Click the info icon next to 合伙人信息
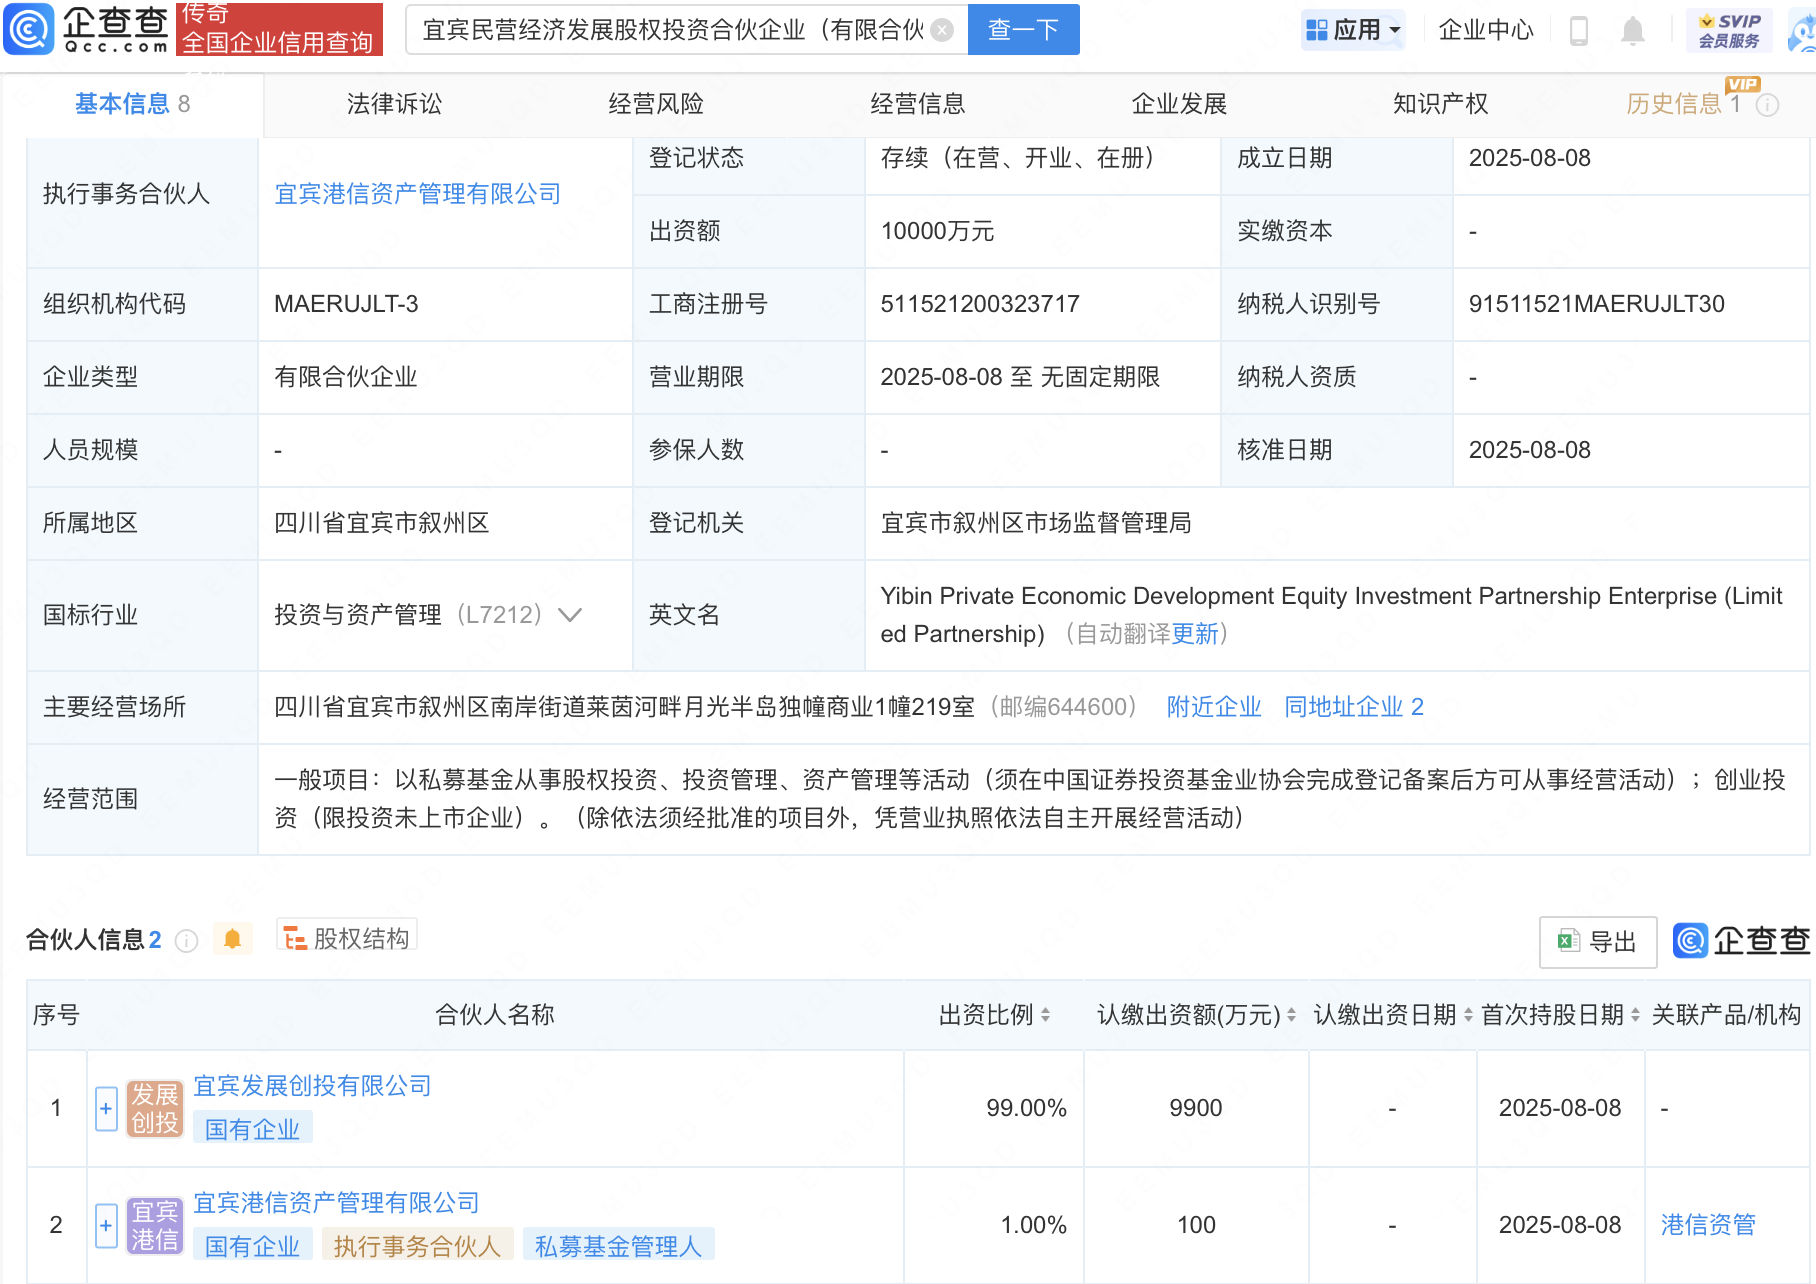1816x1284 pixels. click(x=186, y=941)
